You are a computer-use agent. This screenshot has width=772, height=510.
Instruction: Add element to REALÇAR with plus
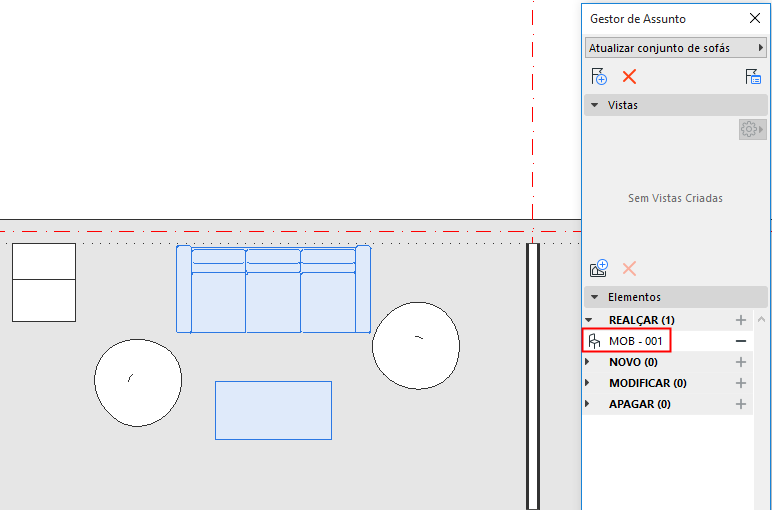pos(740,320)
